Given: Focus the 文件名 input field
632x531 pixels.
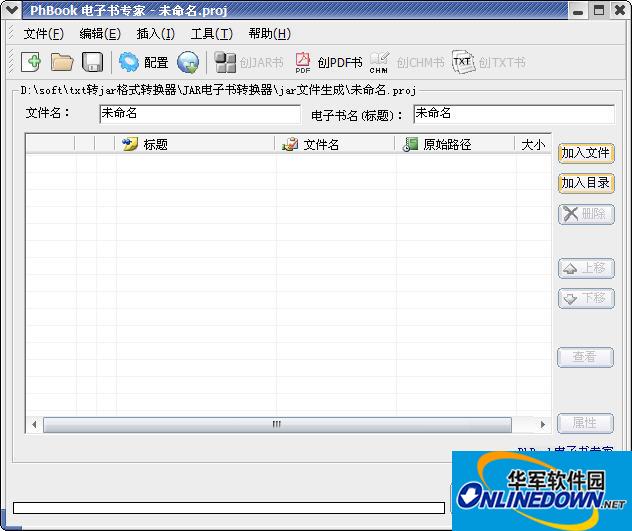Looking at the screenshot, I should 200,114.
